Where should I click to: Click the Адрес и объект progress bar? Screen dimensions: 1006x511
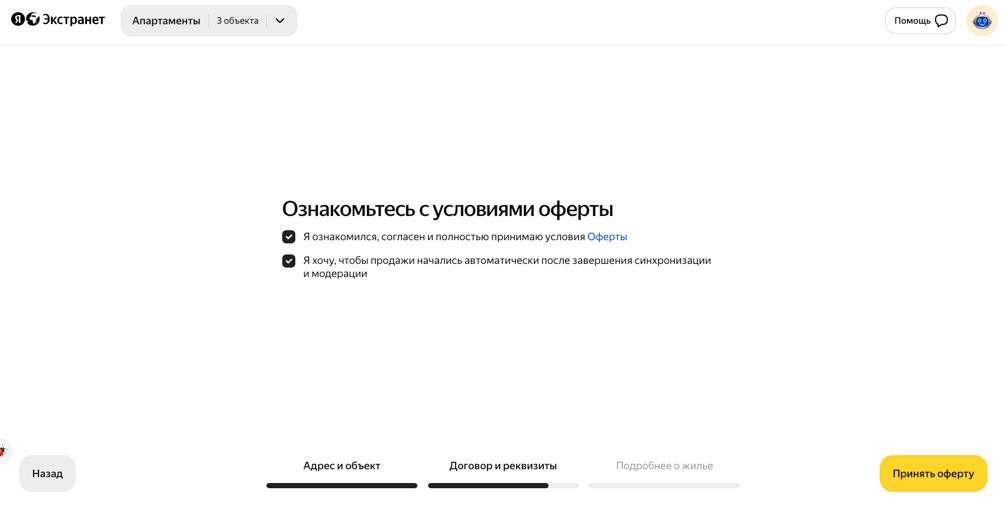(342, 486)
